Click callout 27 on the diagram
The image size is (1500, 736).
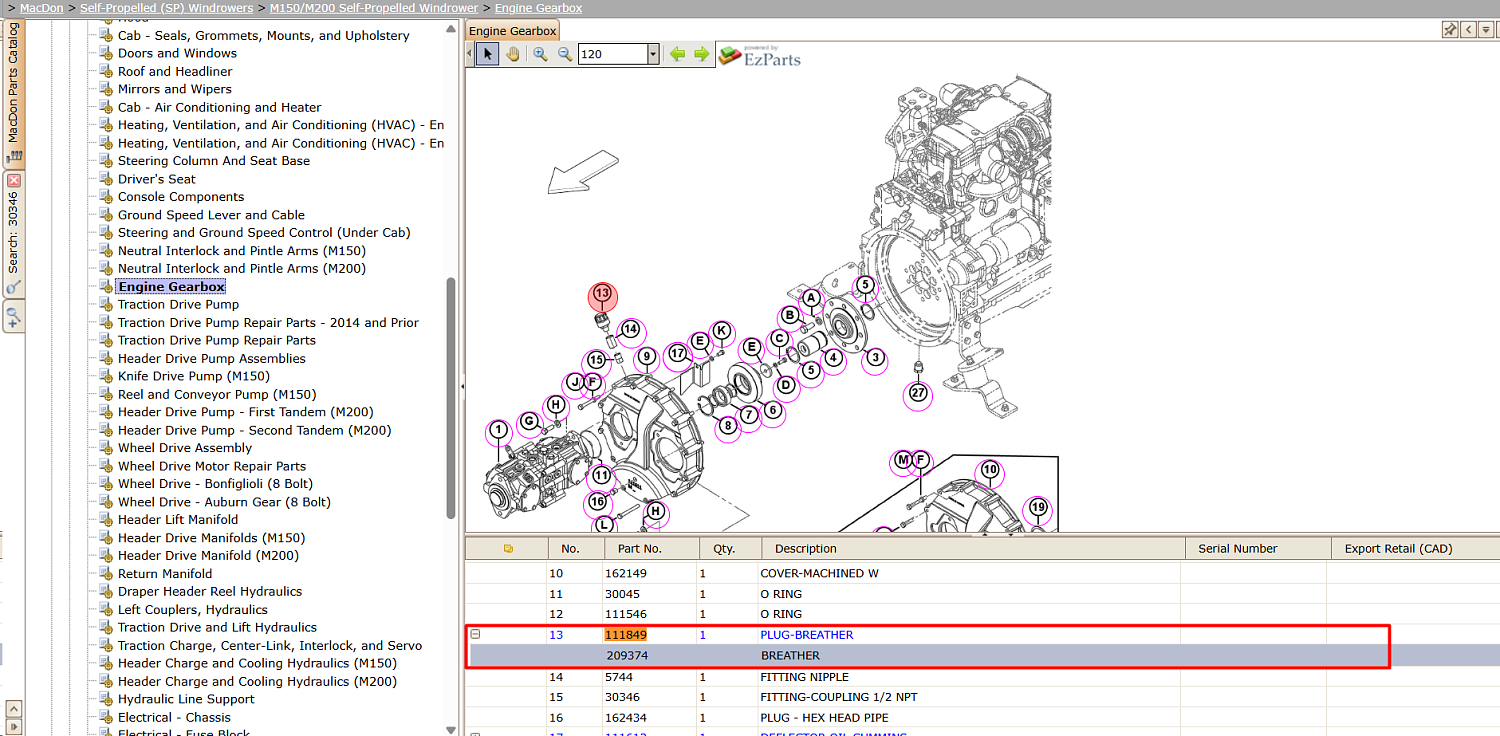click(918, 394)
